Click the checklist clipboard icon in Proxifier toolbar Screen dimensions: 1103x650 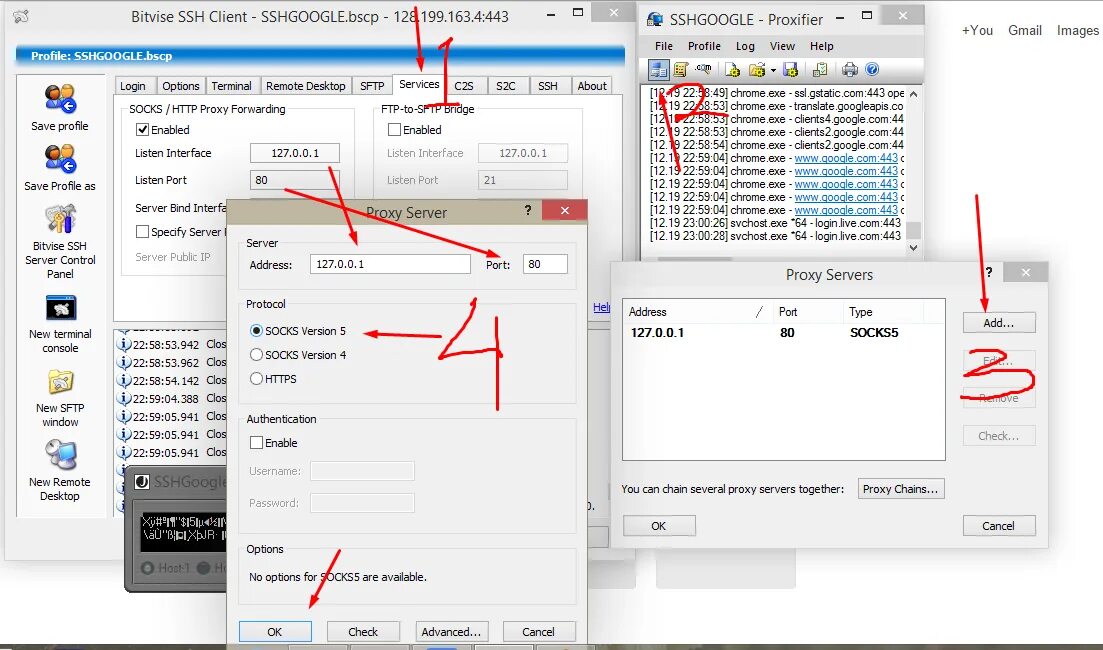tap(820, 69)
